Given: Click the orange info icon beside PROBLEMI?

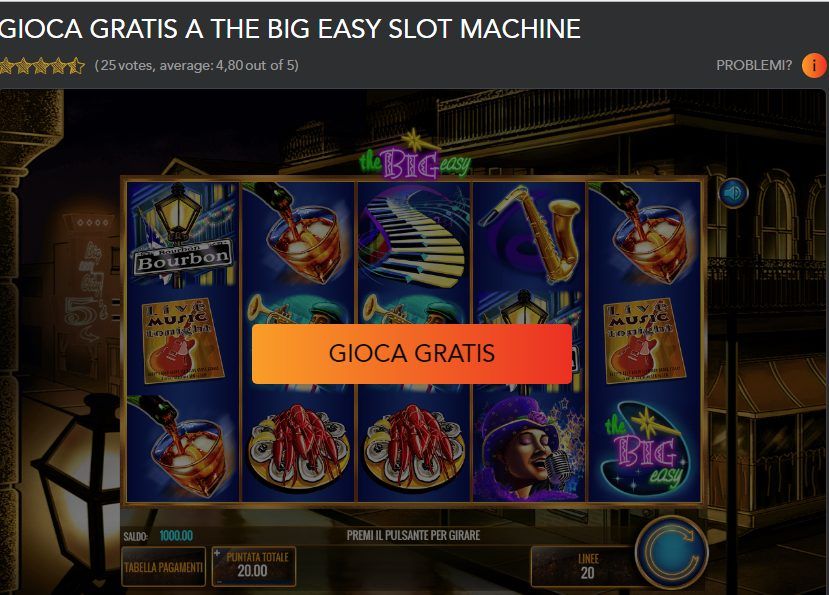Looking at the screenshot, I should click(x=814, y=66).
